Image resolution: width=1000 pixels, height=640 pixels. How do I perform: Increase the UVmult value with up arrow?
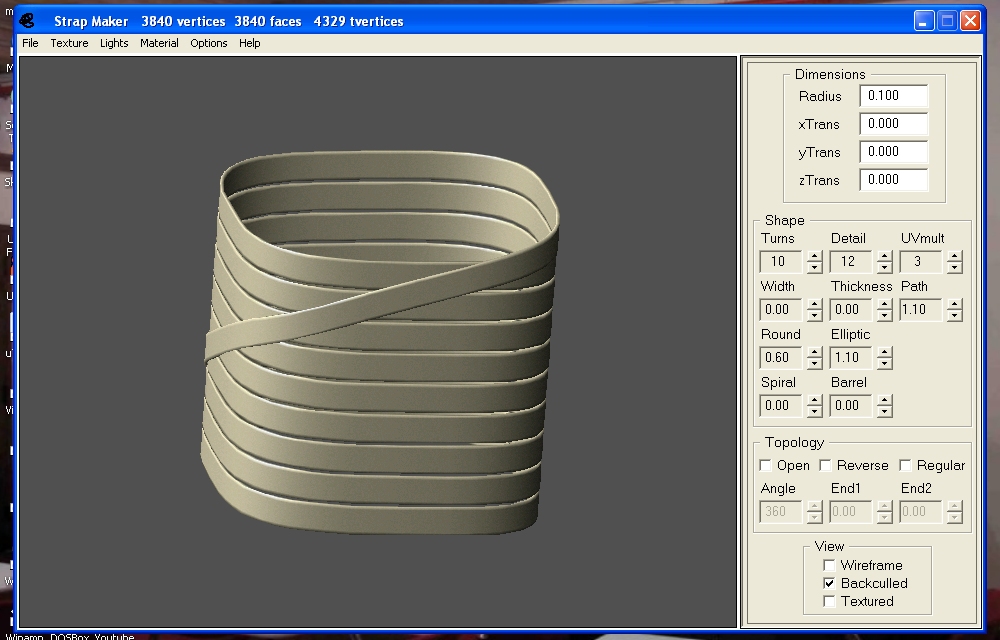(955, 256)
